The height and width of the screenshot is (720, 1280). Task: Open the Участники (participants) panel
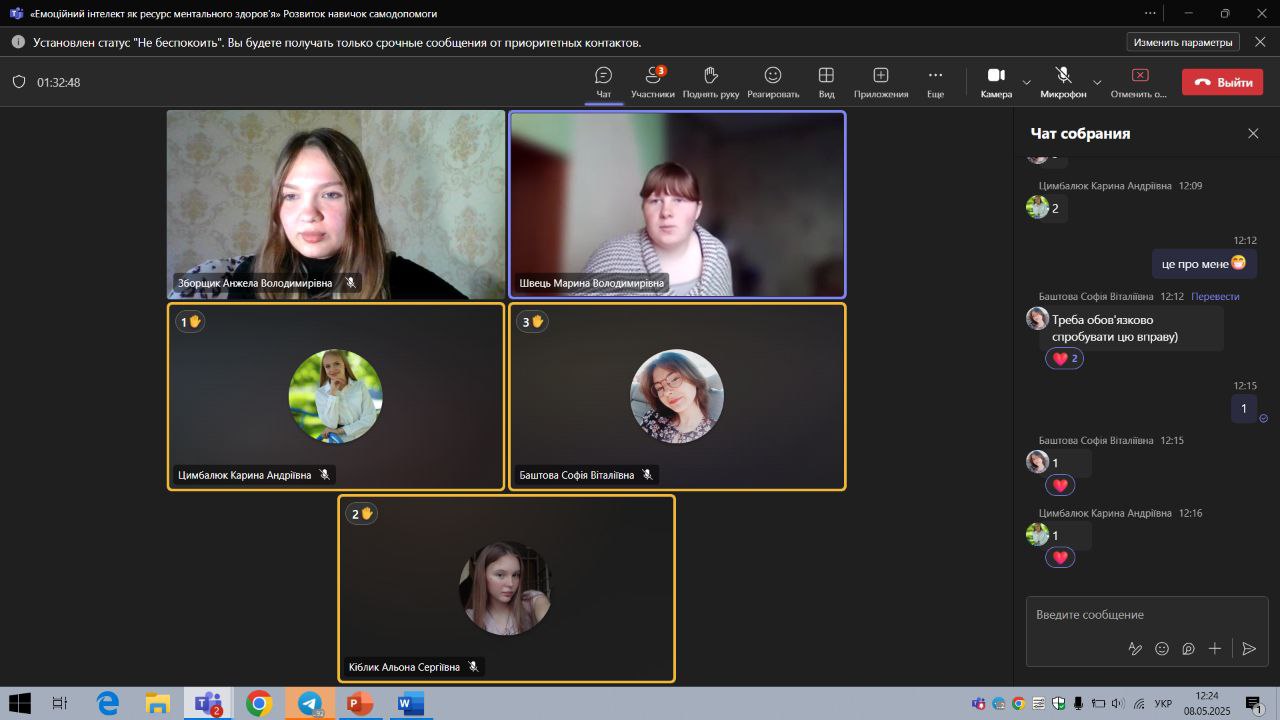pyautogui.click(x=653, y=82)
